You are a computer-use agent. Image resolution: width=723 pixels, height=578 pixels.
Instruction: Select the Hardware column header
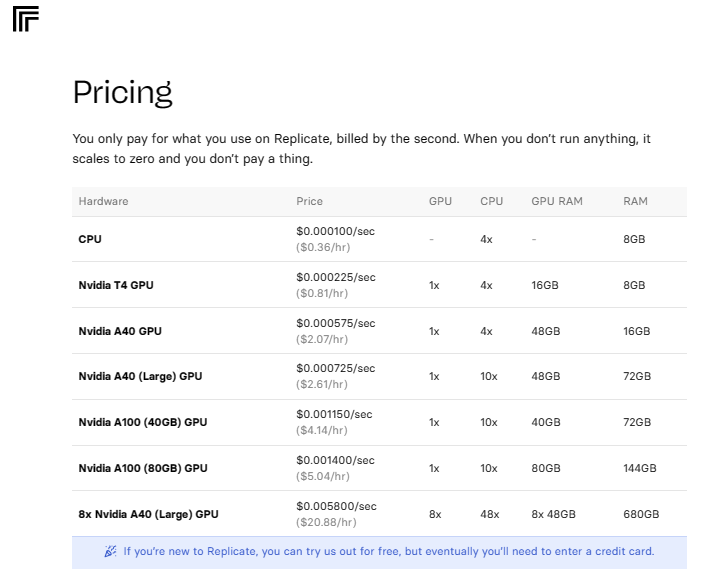pyautogui.click(x=103, y=201)
